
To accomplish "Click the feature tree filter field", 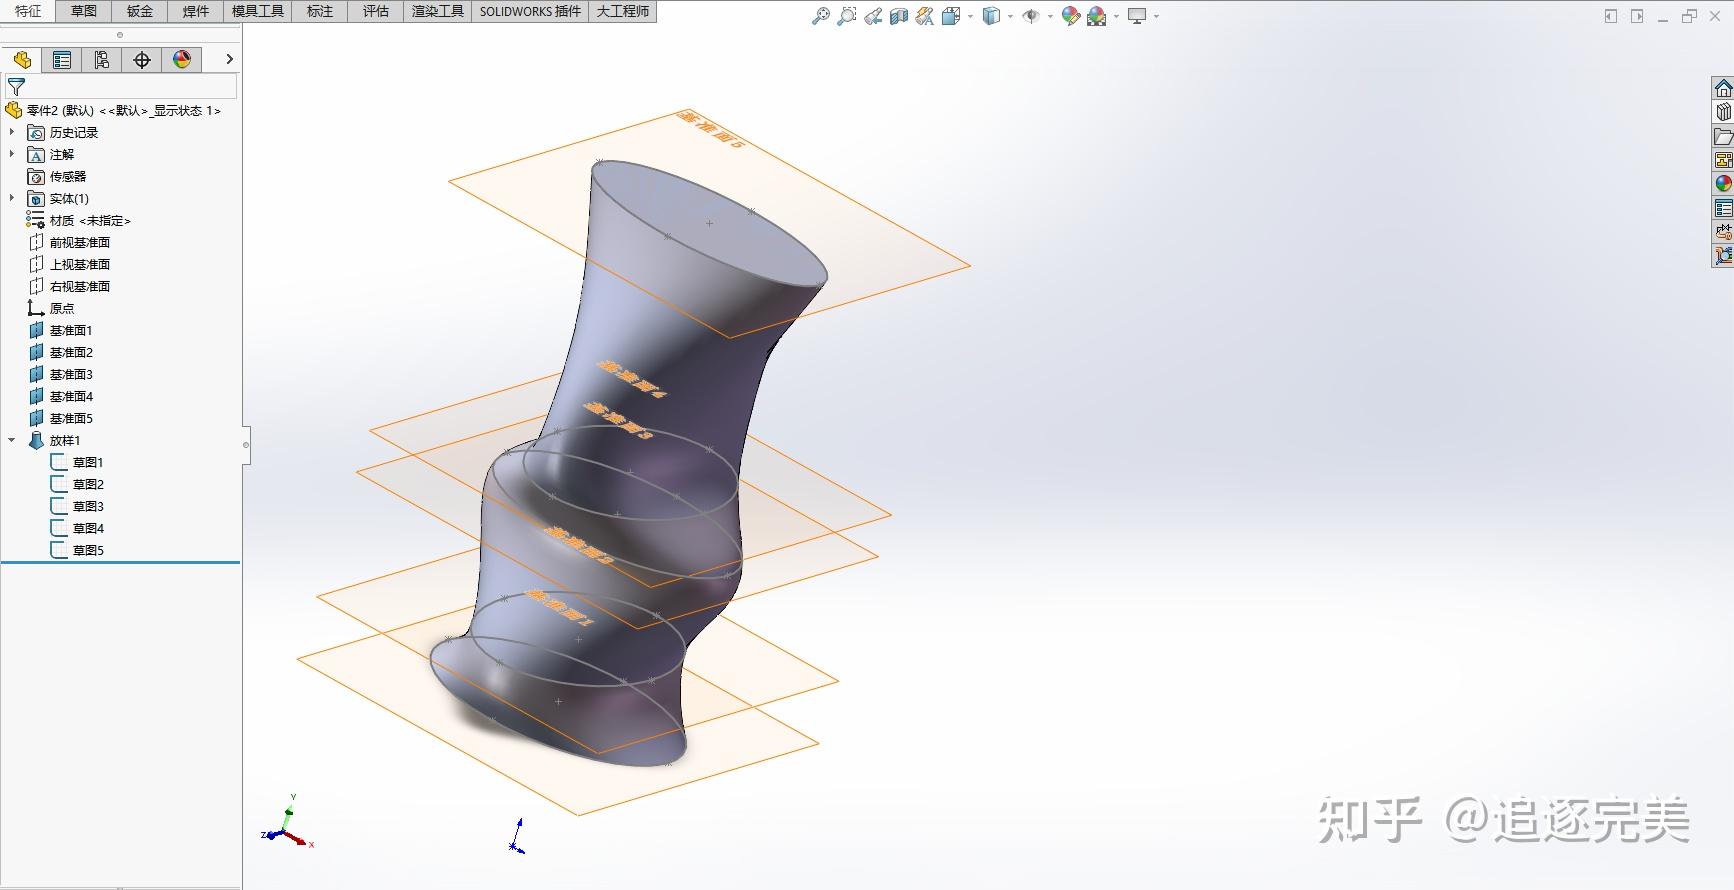I will 121,87.
